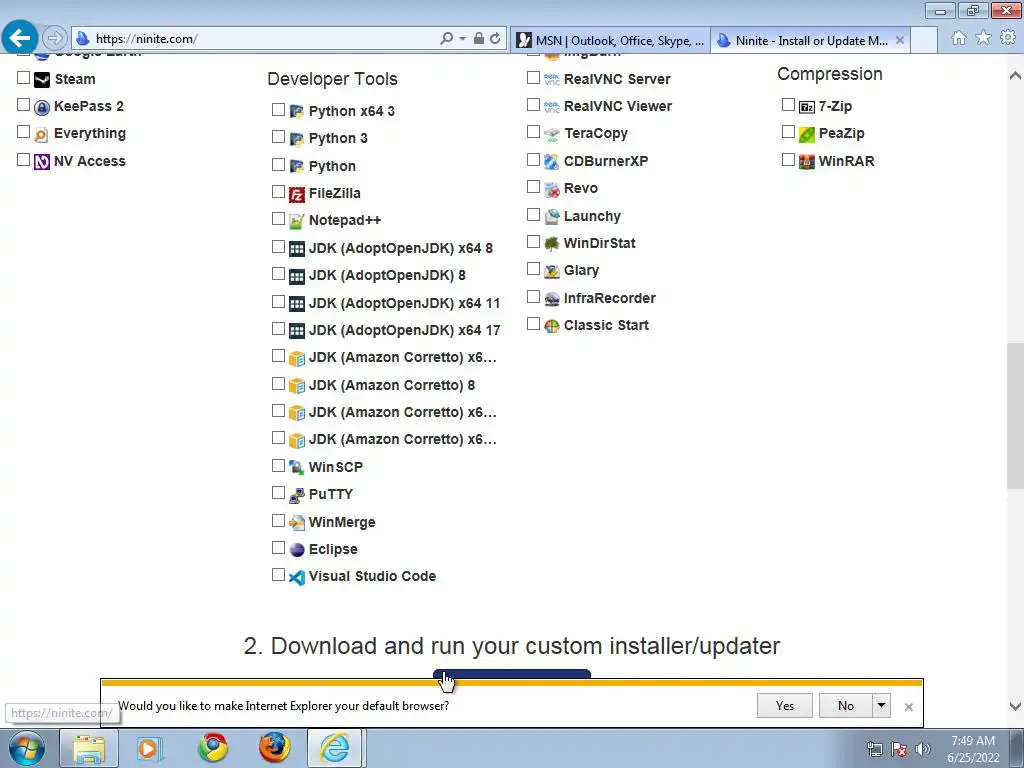This screenshot has width=1024, height=768.
Task: Click the forward navigation button
Action: pos(55,38)
